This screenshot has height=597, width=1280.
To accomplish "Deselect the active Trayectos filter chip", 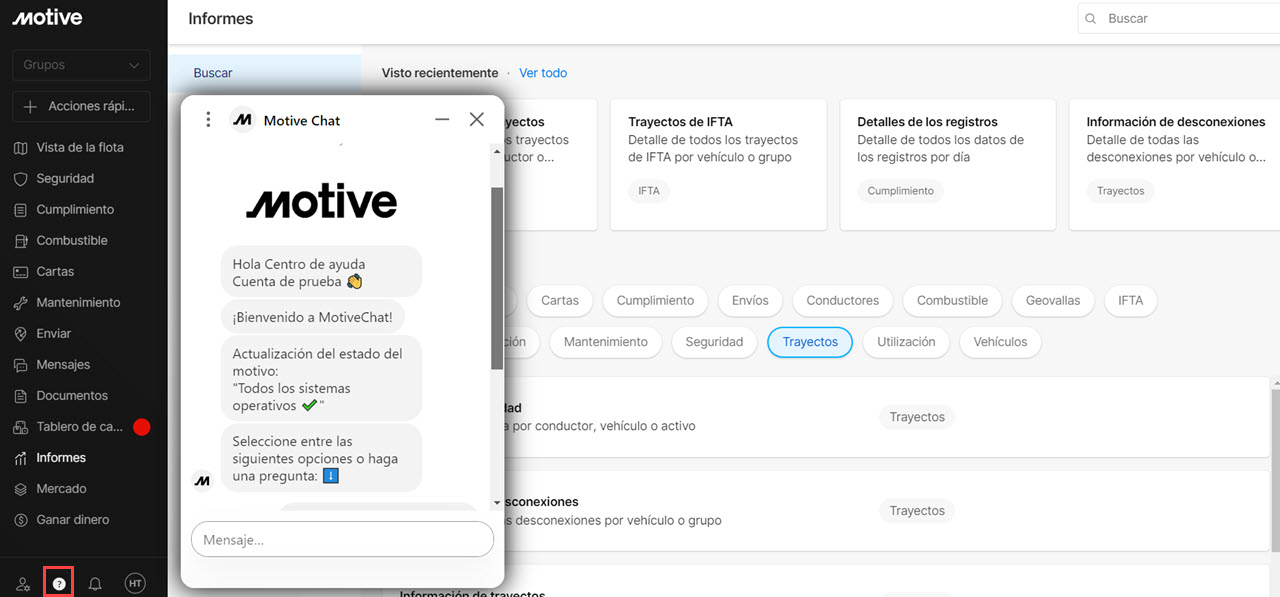I will point(810,342).
